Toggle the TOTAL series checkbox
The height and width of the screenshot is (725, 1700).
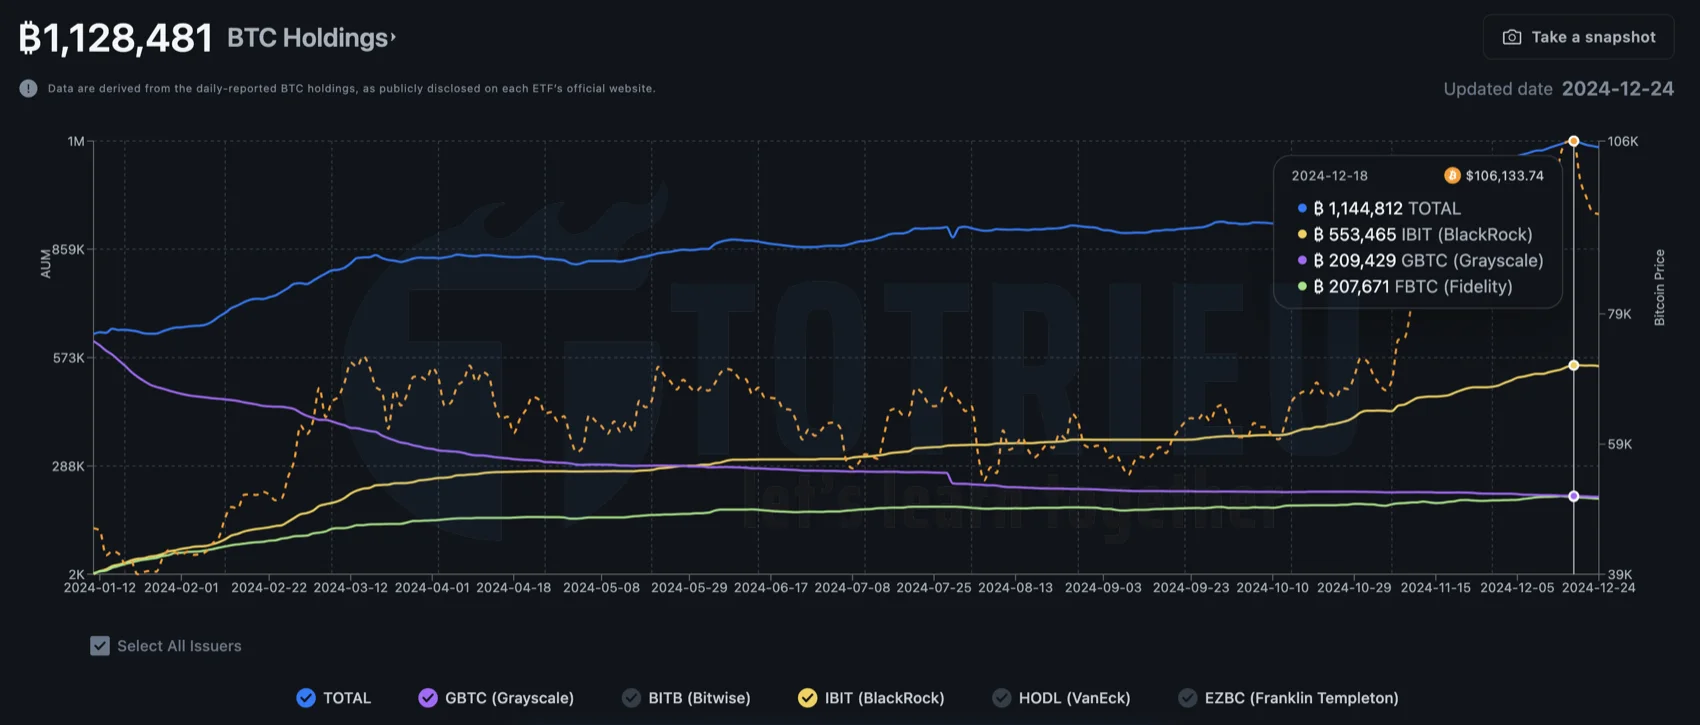click(x=306, y=698)
